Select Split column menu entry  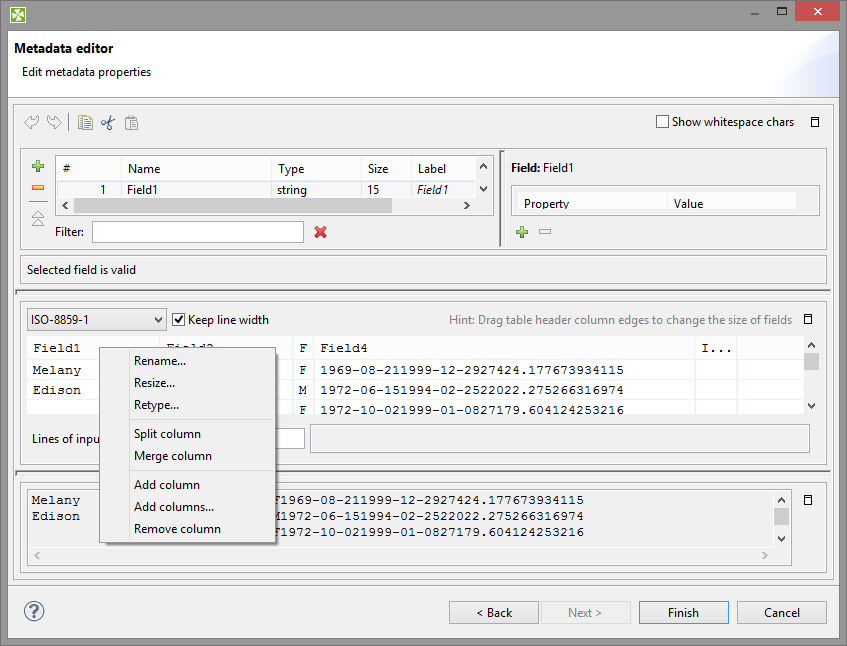167,434
